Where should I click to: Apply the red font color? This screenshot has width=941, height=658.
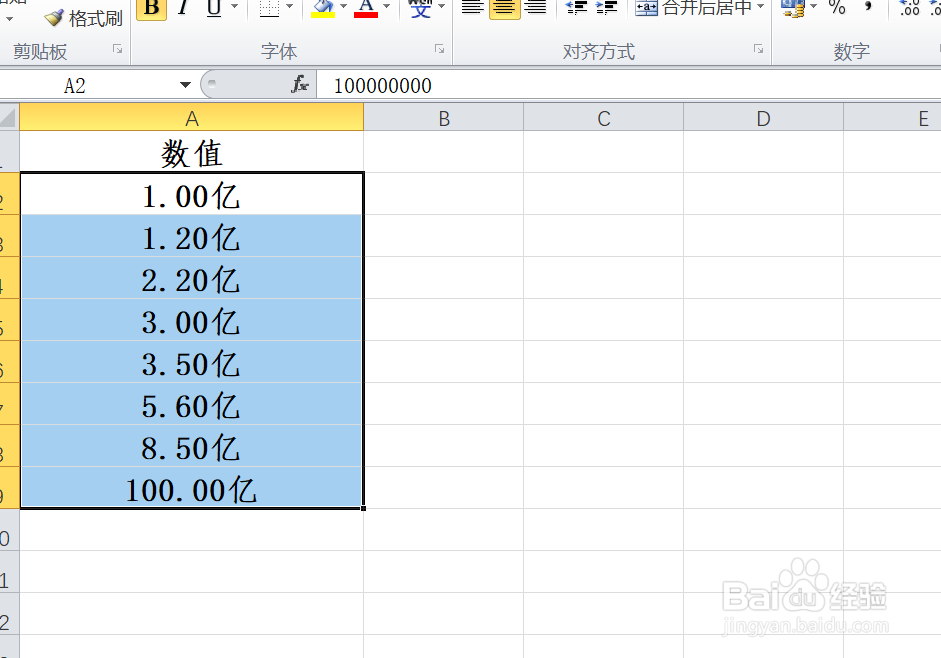coord(366,8)
